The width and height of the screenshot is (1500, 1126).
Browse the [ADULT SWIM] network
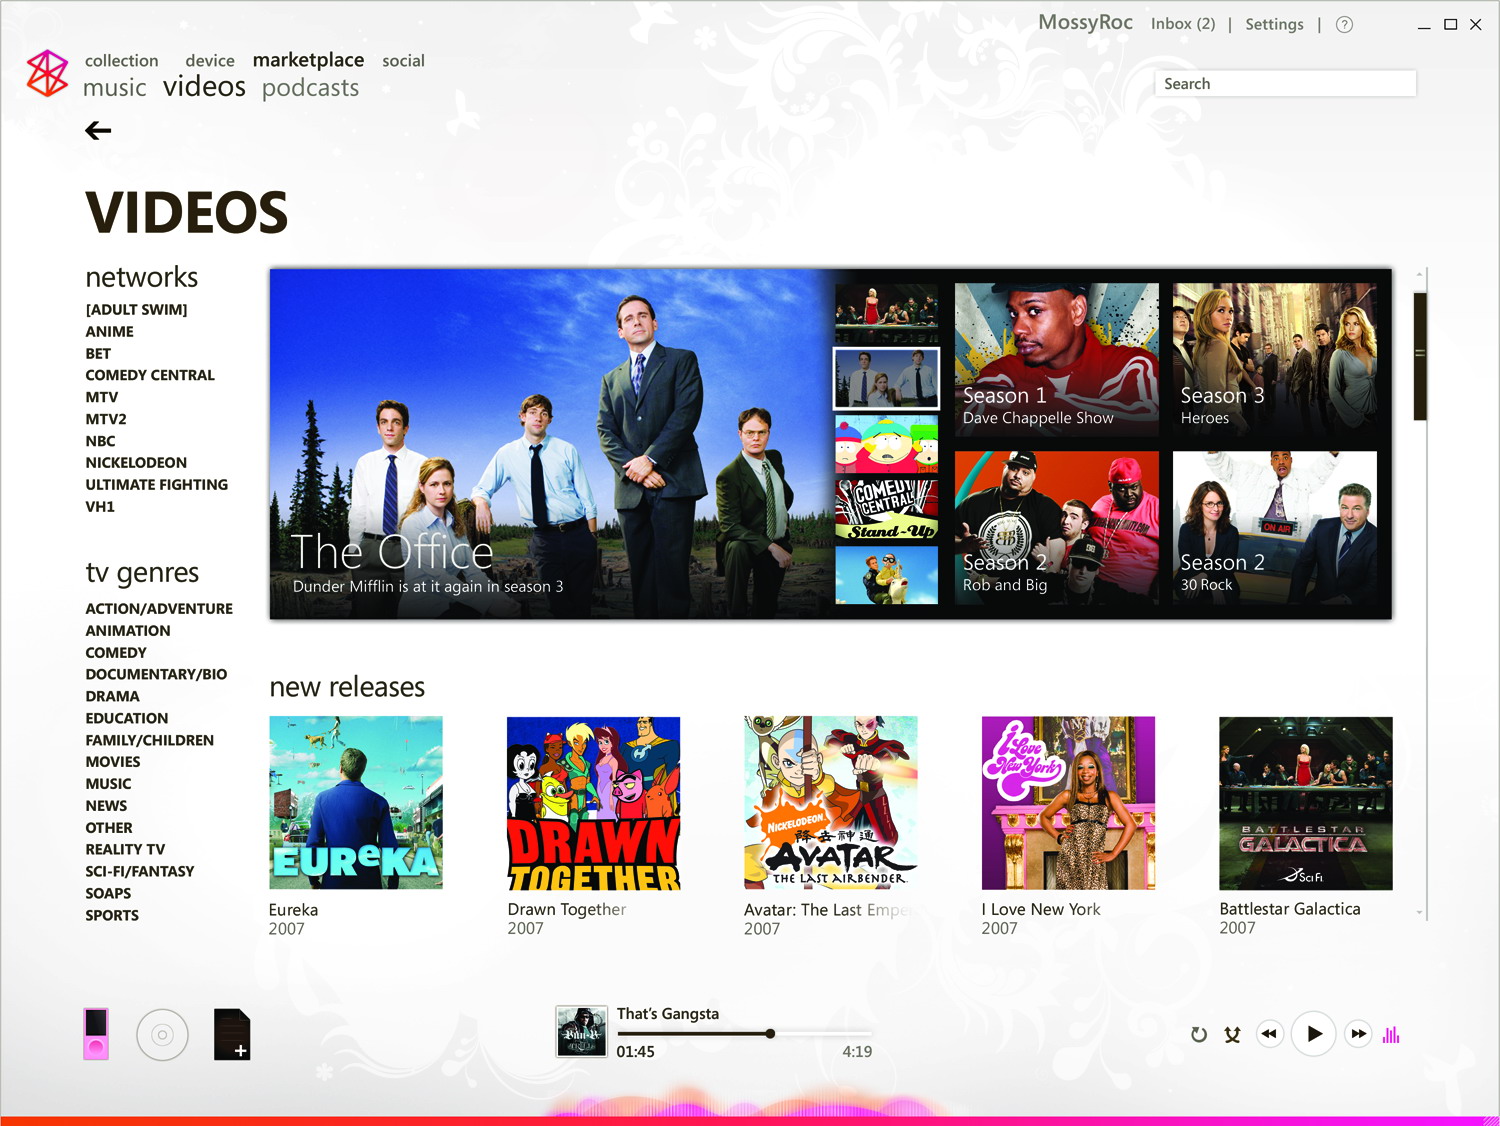136,310
